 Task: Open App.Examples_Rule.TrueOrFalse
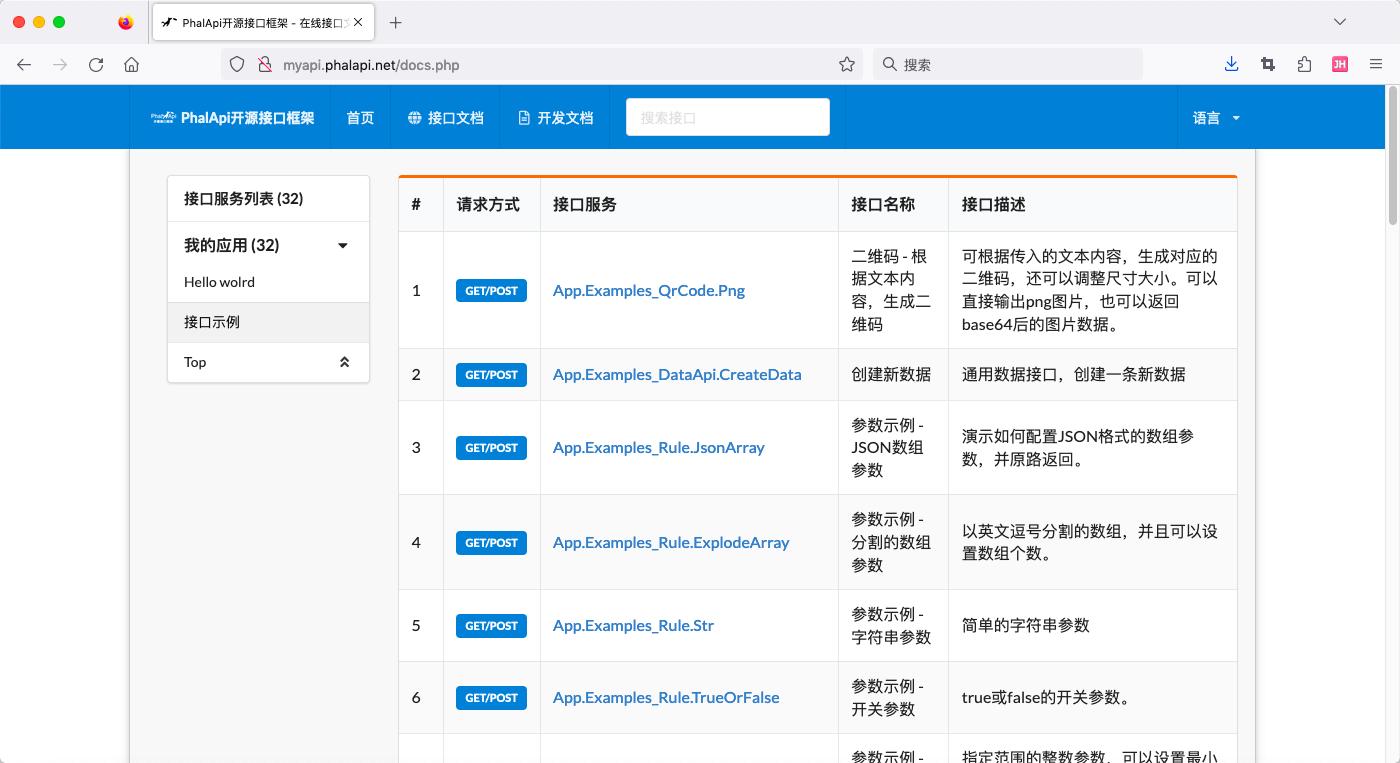click(666, 697)
